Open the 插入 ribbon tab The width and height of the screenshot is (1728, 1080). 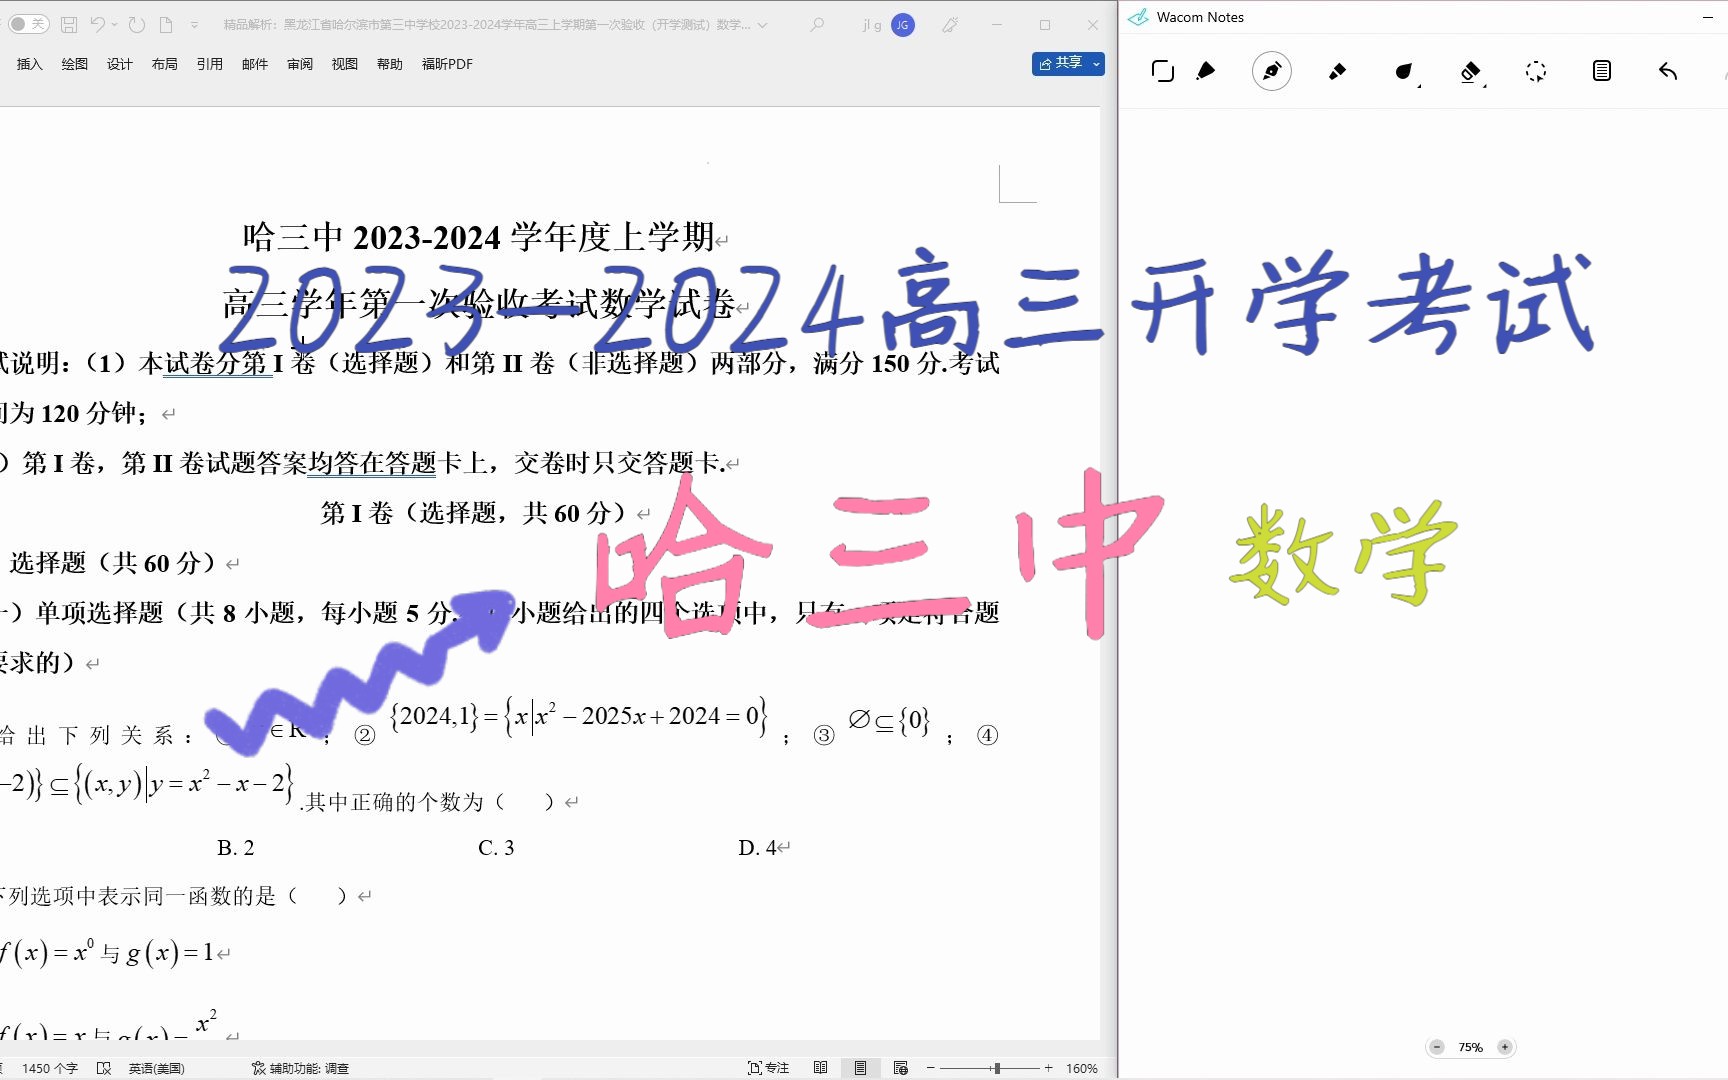point(30,64)
